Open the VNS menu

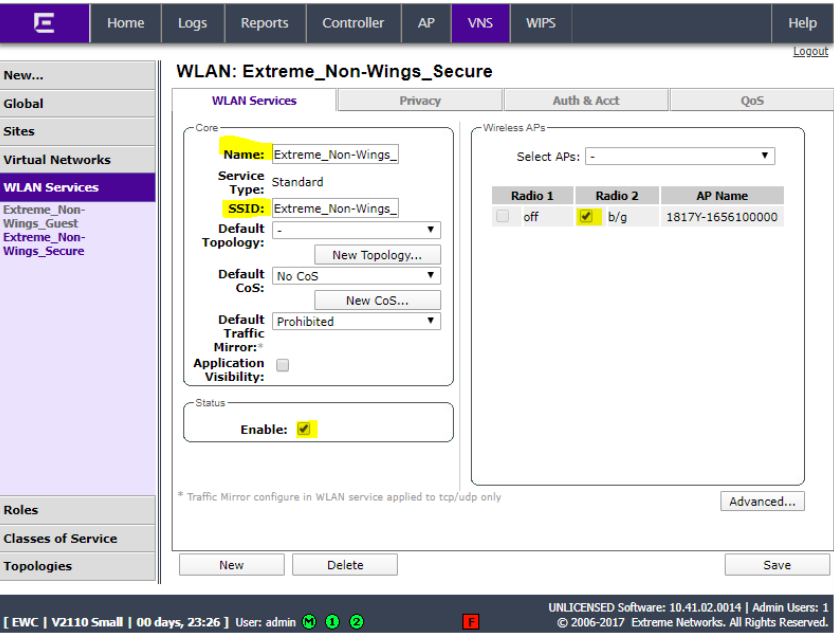pos(480,23)
